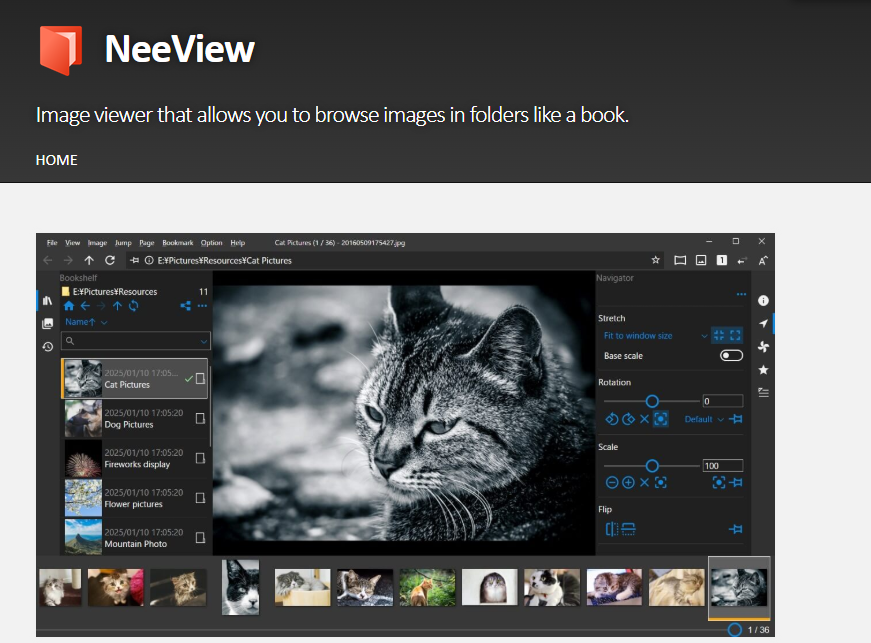Open the Information panel icon
The height and width of the screenshot is (643, 871).
[763, 300]
